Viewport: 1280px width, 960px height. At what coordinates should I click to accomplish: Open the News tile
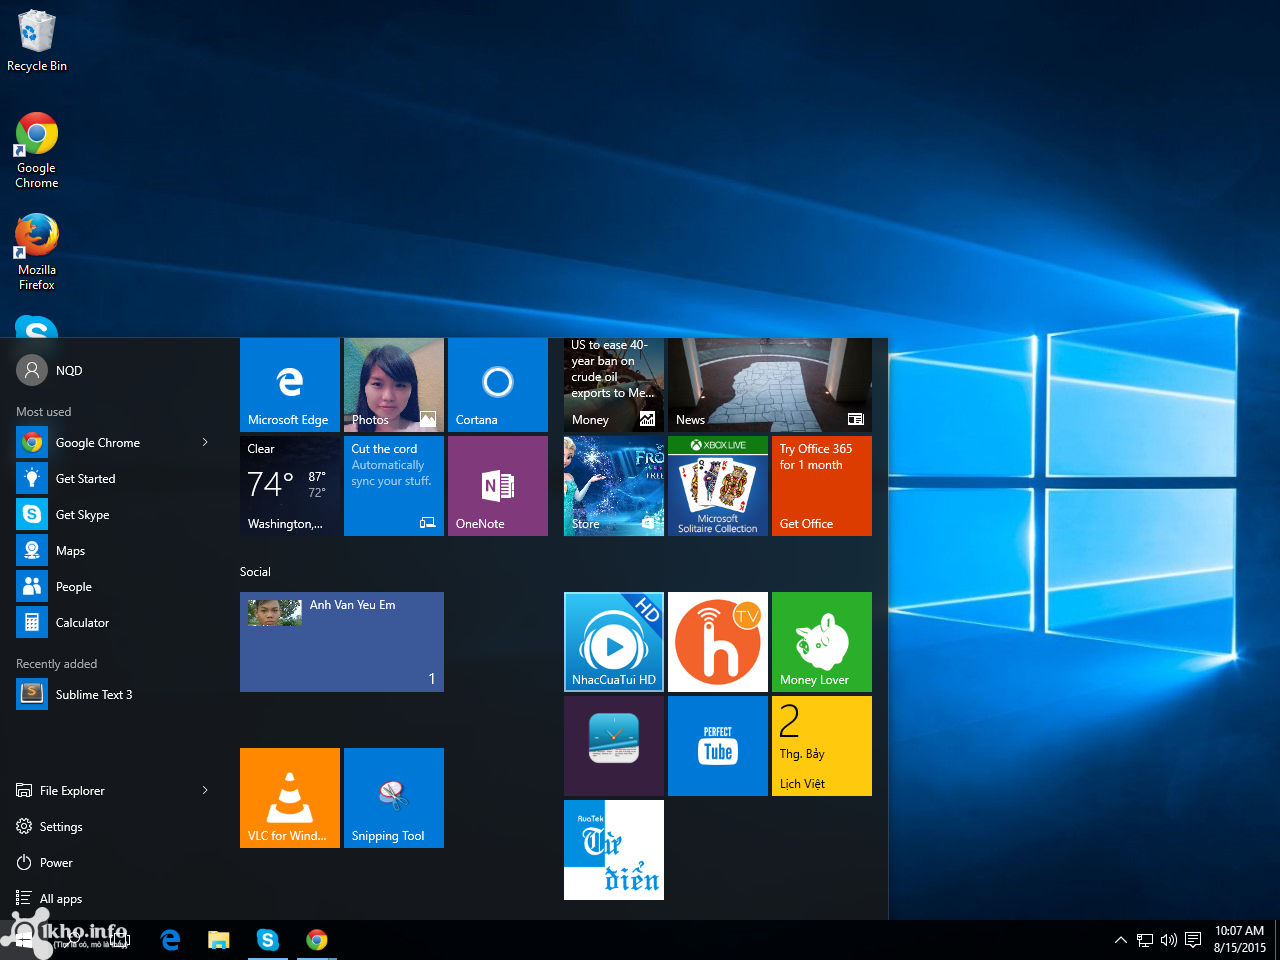(x=770, y=385)
